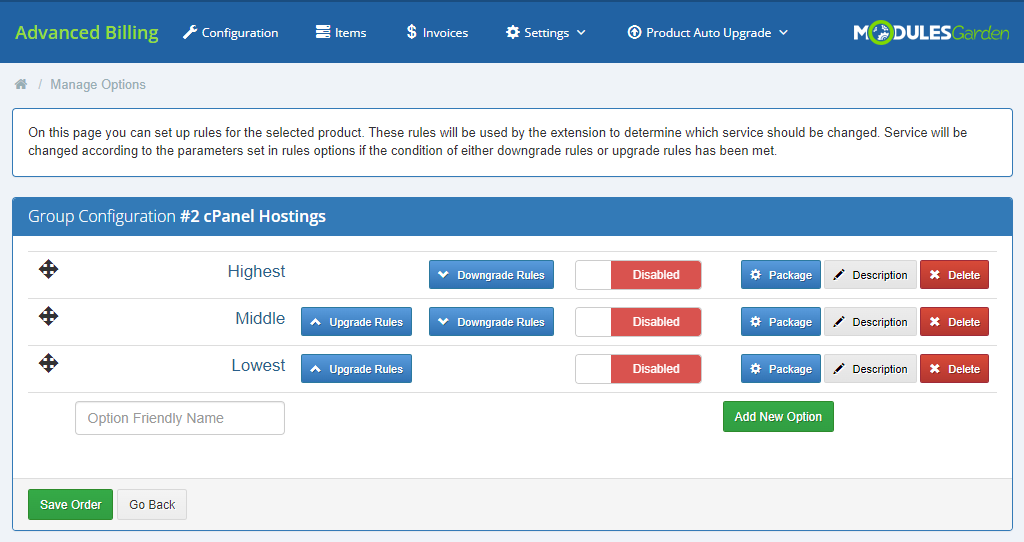Click the Save Order button
This screenshot has height=542, width=1024.
(x=71, y=505)
